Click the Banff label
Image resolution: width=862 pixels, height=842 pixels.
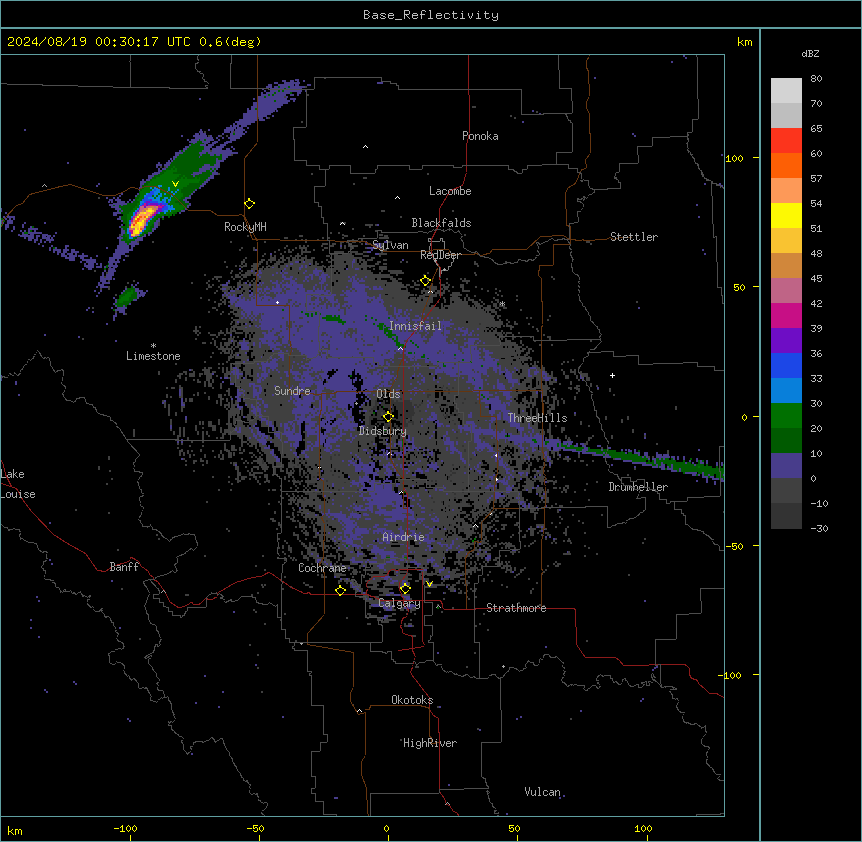[124, 567]
